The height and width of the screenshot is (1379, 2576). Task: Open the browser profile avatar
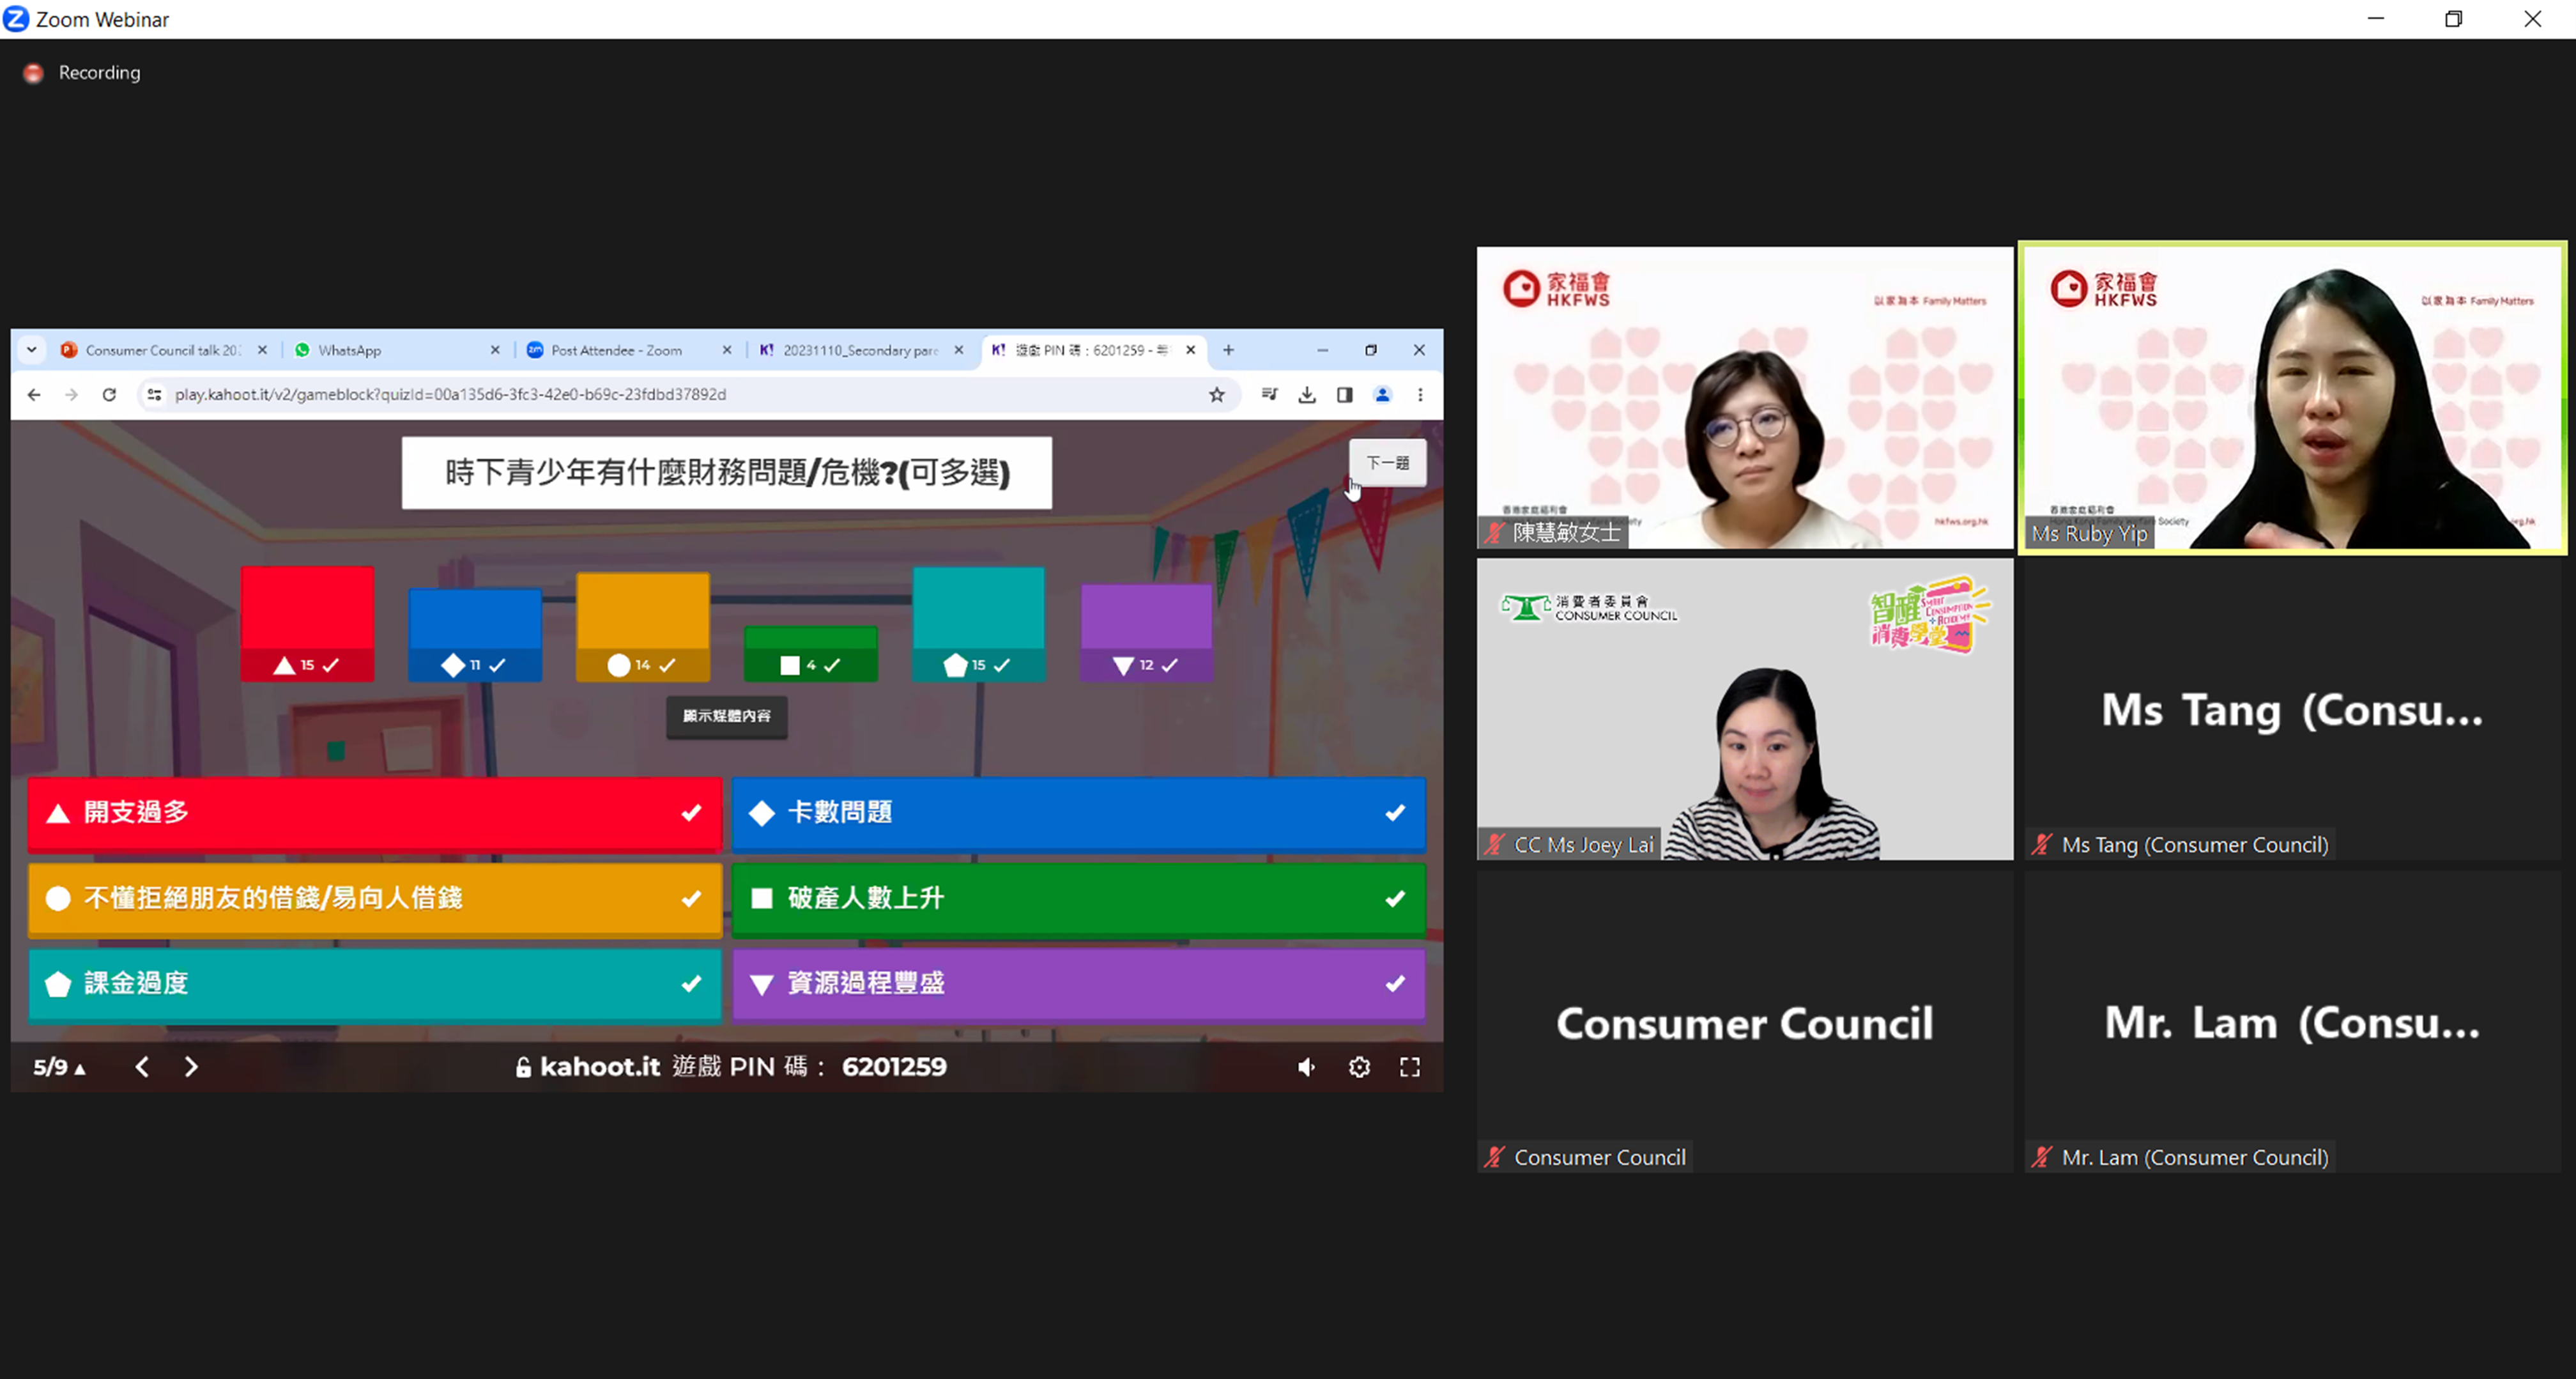coord(1383,395)
